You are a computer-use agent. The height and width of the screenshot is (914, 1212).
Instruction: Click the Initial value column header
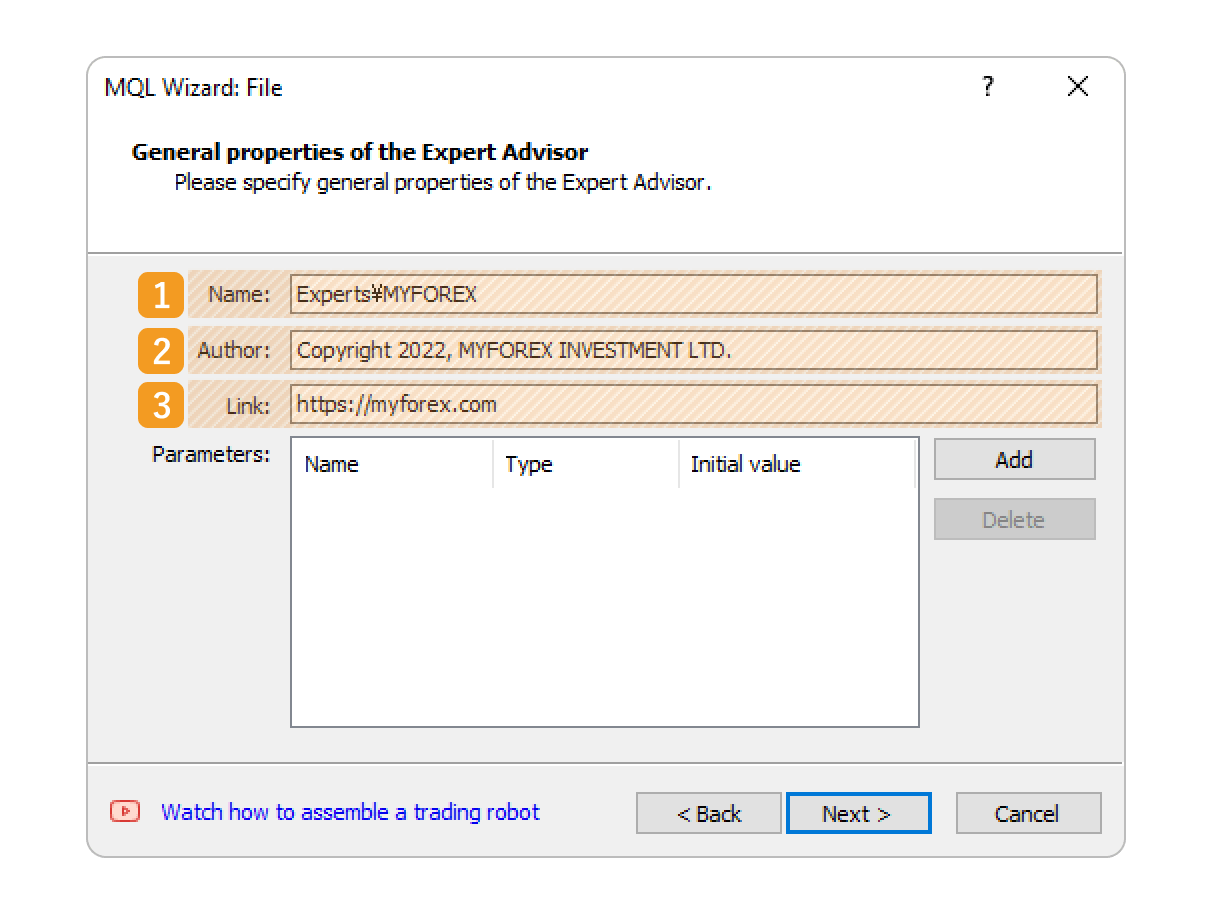745,464
